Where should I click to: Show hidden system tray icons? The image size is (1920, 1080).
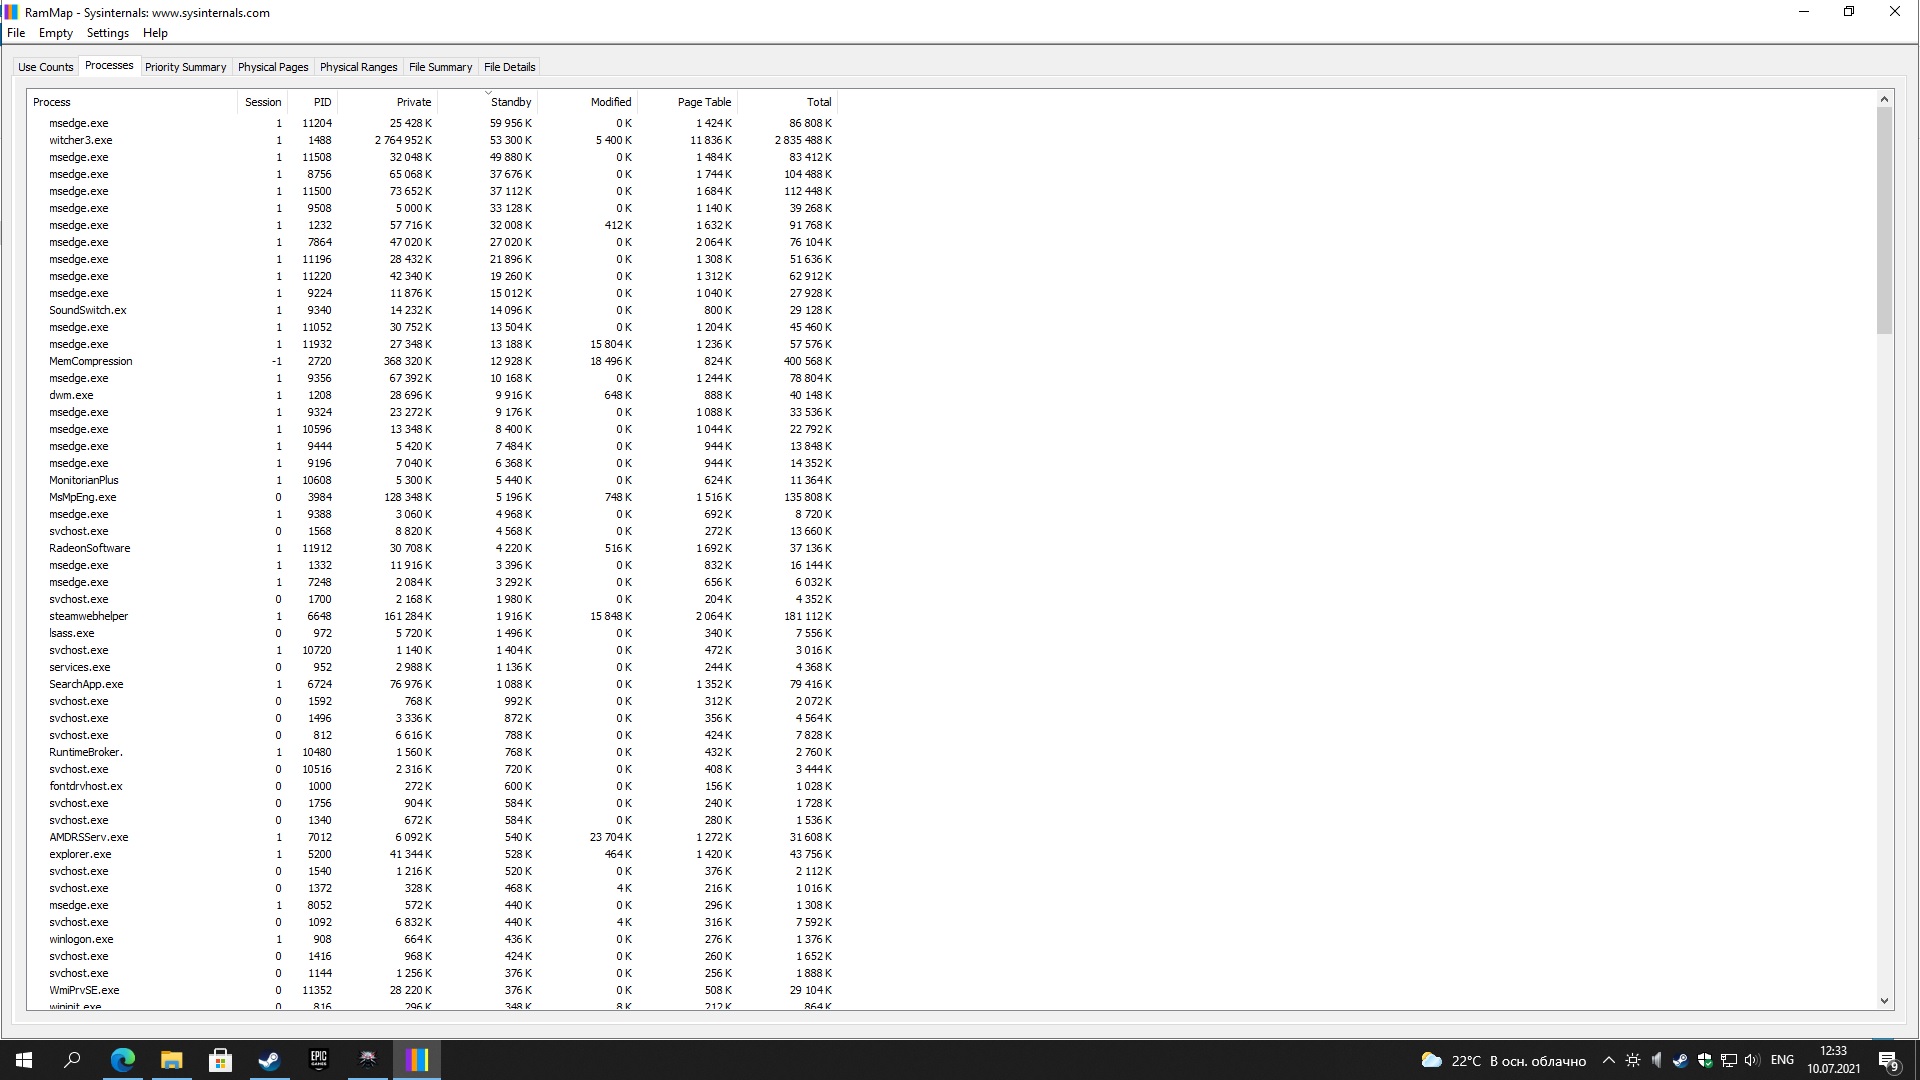coord(1608,1060)
